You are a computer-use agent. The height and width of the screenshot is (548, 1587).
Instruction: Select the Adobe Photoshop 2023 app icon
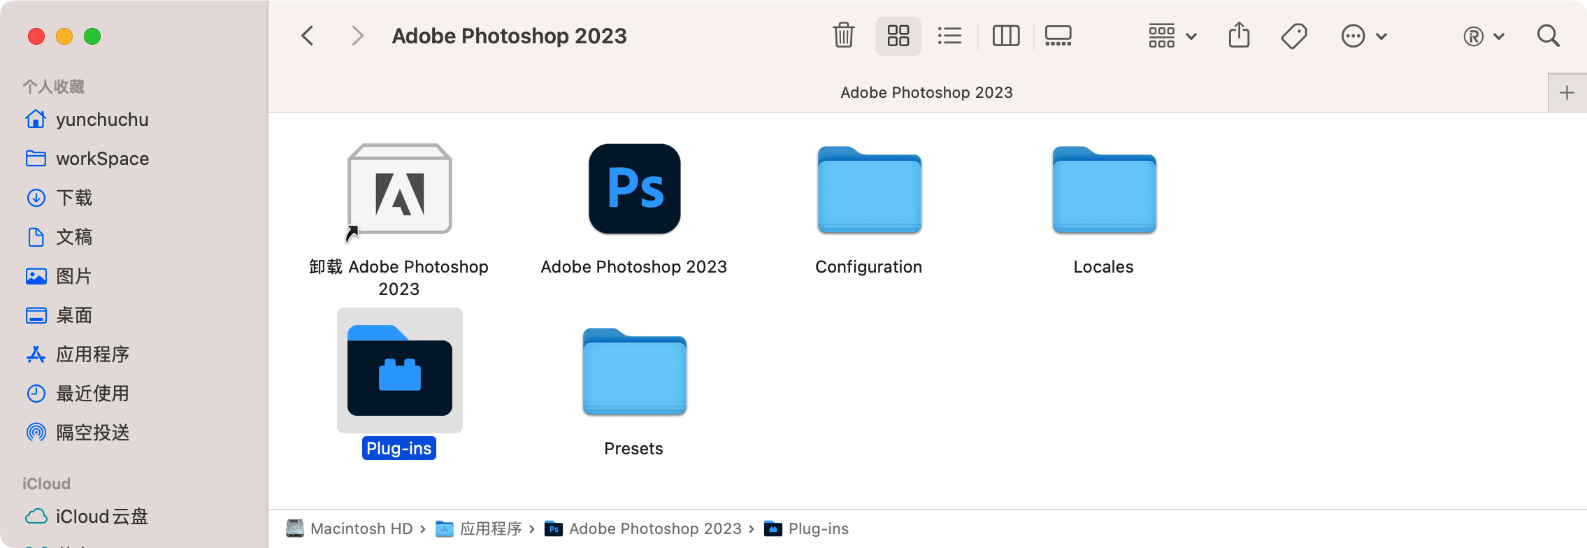(x=634, y=189)
